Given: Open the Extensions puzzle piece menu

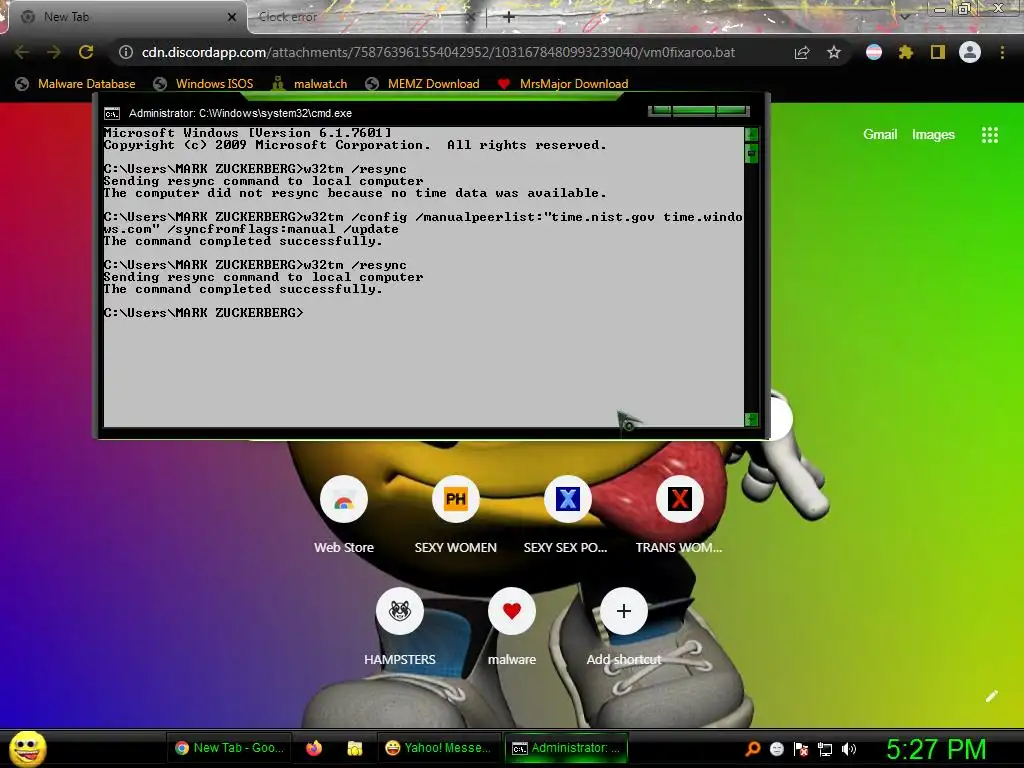Looking at the screenshot, I should point(905,52).
